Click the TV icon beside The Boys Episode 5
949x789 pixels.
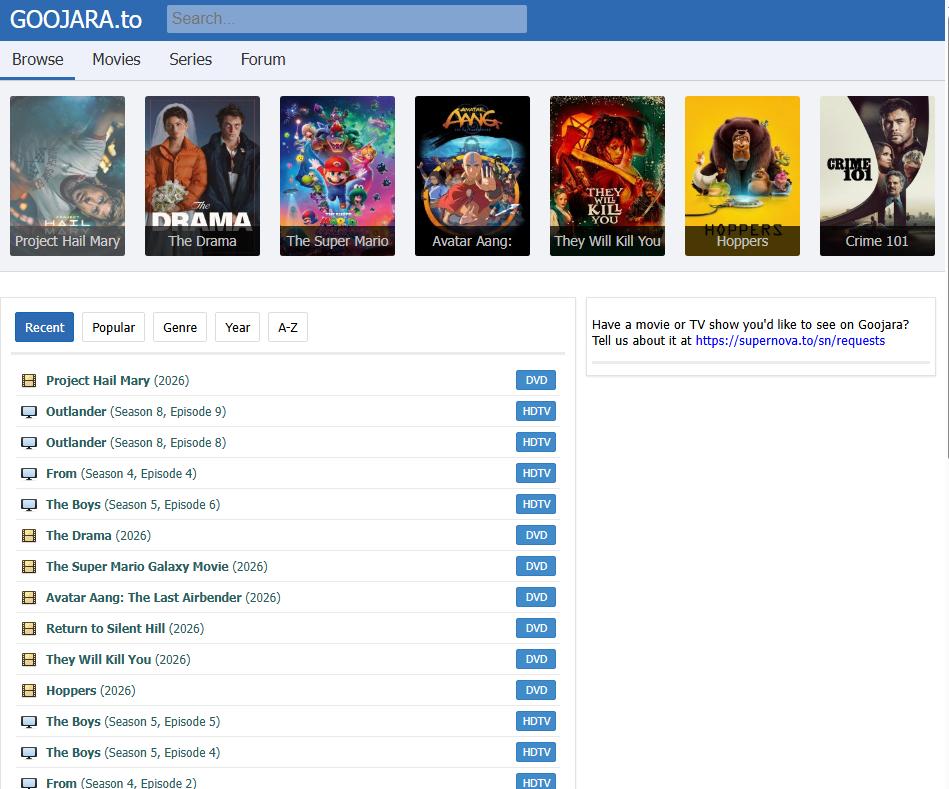coord(28,721)
